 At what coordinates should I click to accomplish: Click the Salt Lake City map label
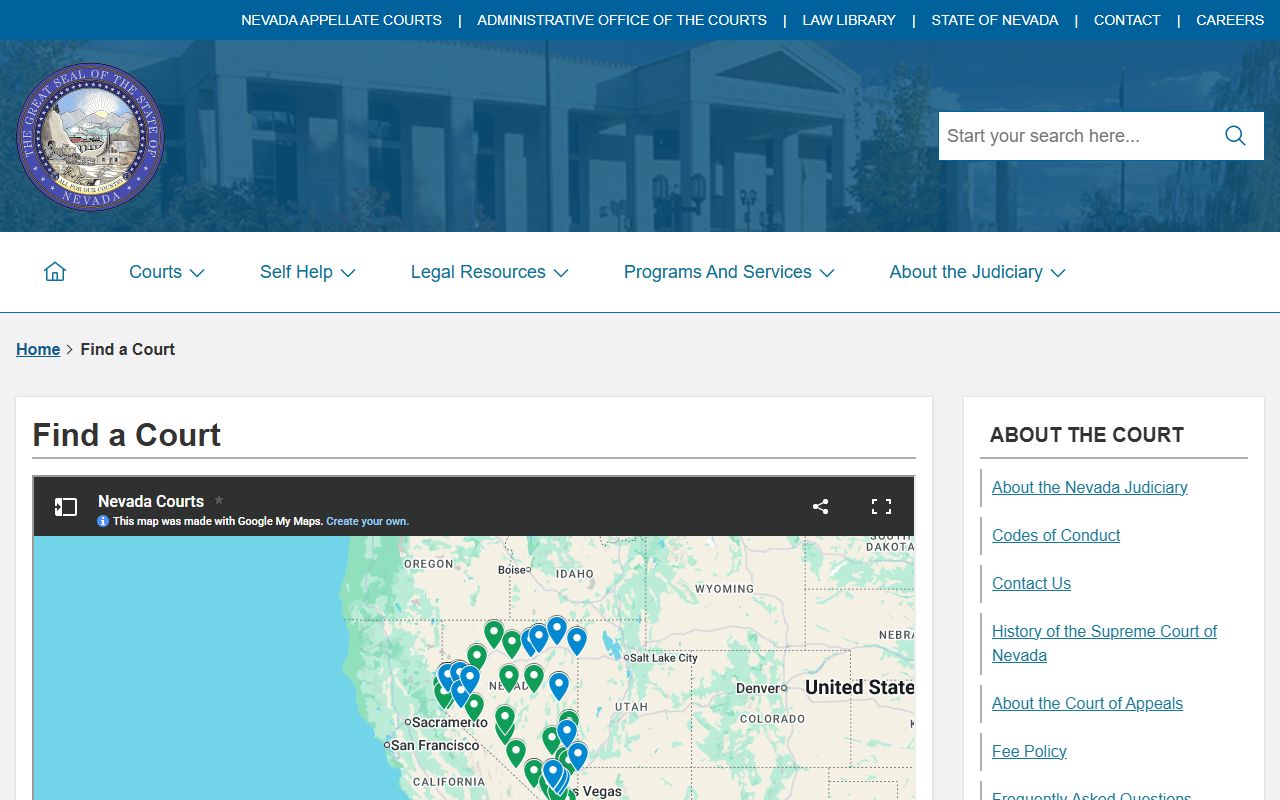coord(664,658)
